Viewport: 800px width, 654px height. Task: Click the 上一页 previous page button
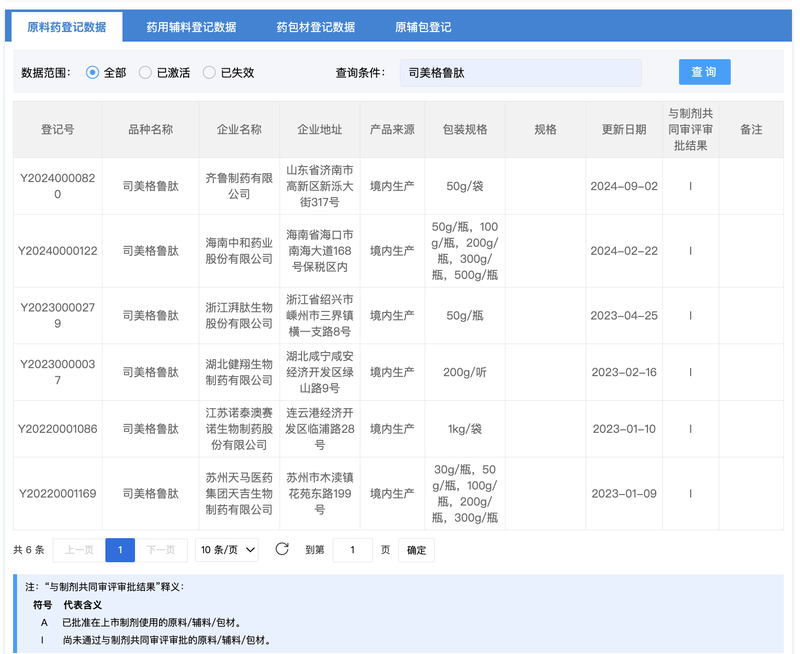pyautogui.click(x=79, y=550)
